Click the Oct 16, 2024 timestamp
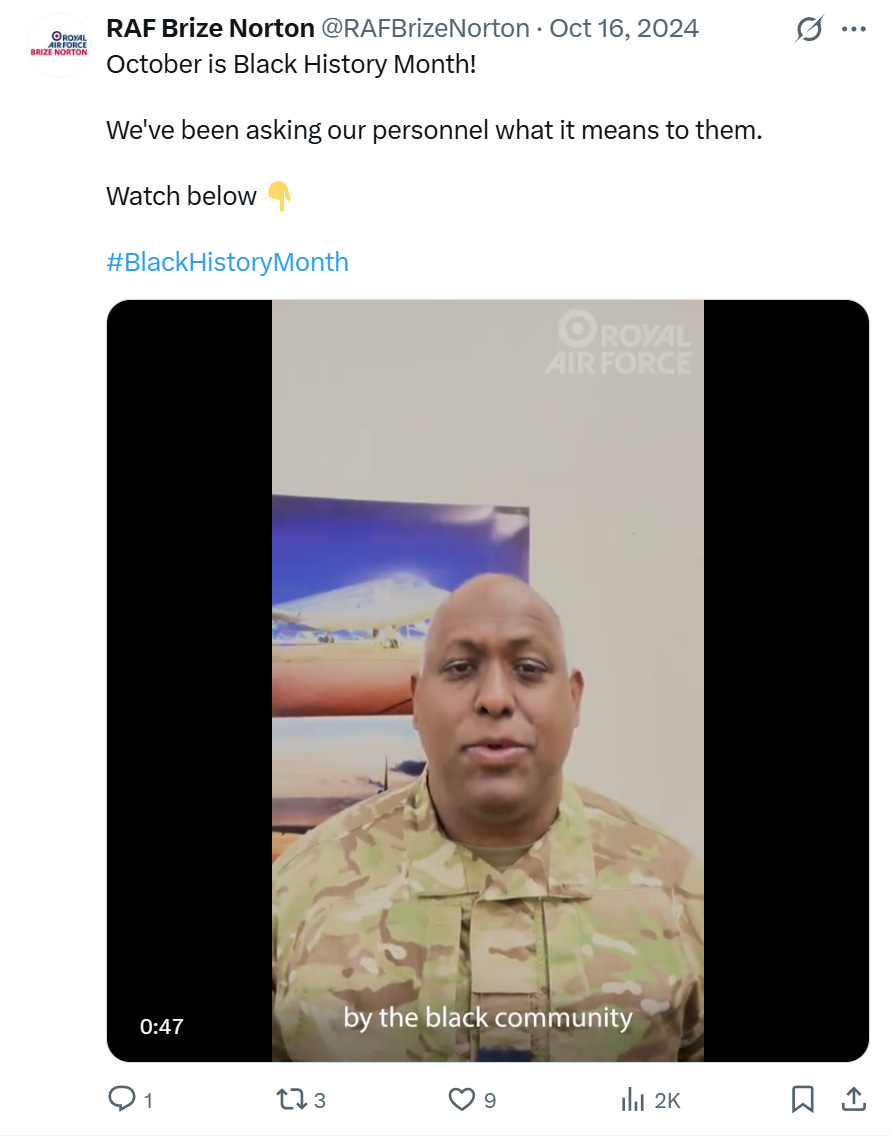890x1142 pixels. (x=623, y=28)
